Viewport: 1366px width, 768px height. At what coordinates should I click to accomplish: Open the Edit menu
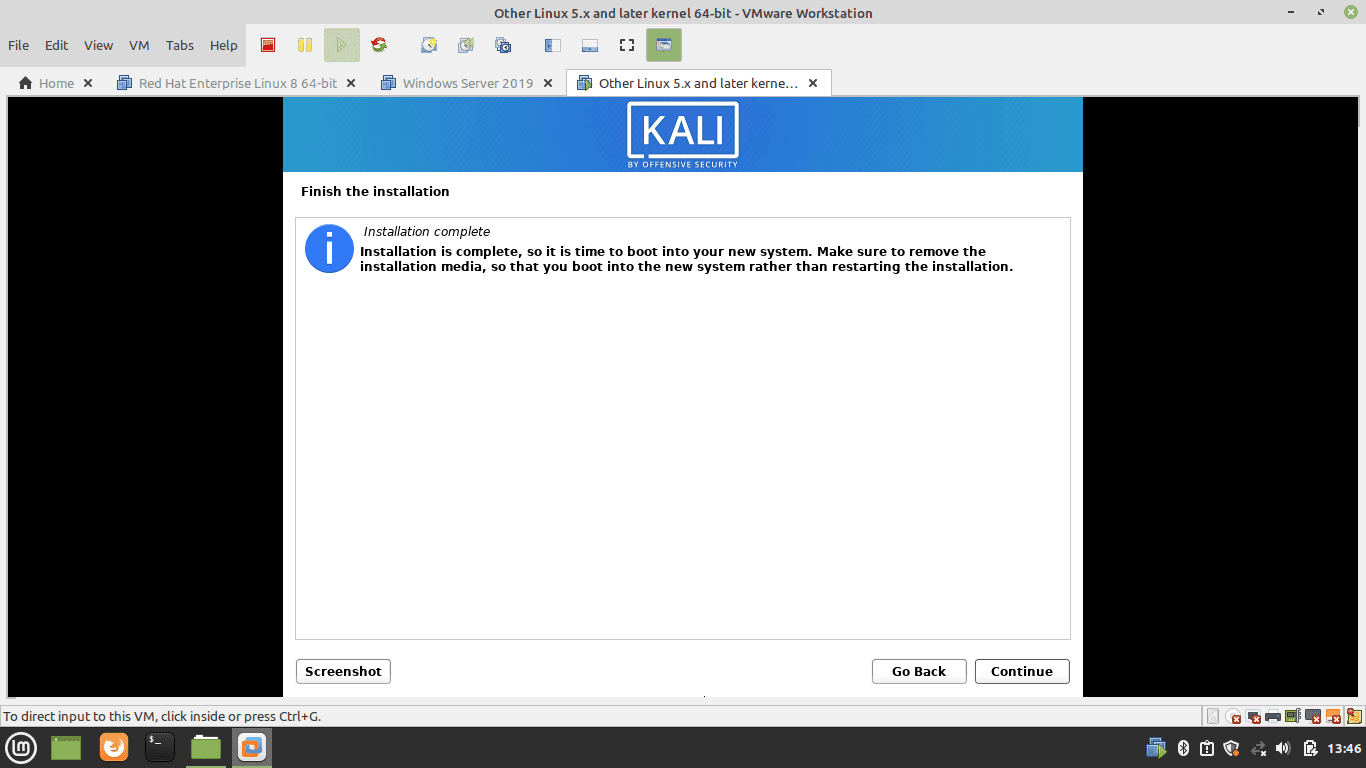point(57,45)
